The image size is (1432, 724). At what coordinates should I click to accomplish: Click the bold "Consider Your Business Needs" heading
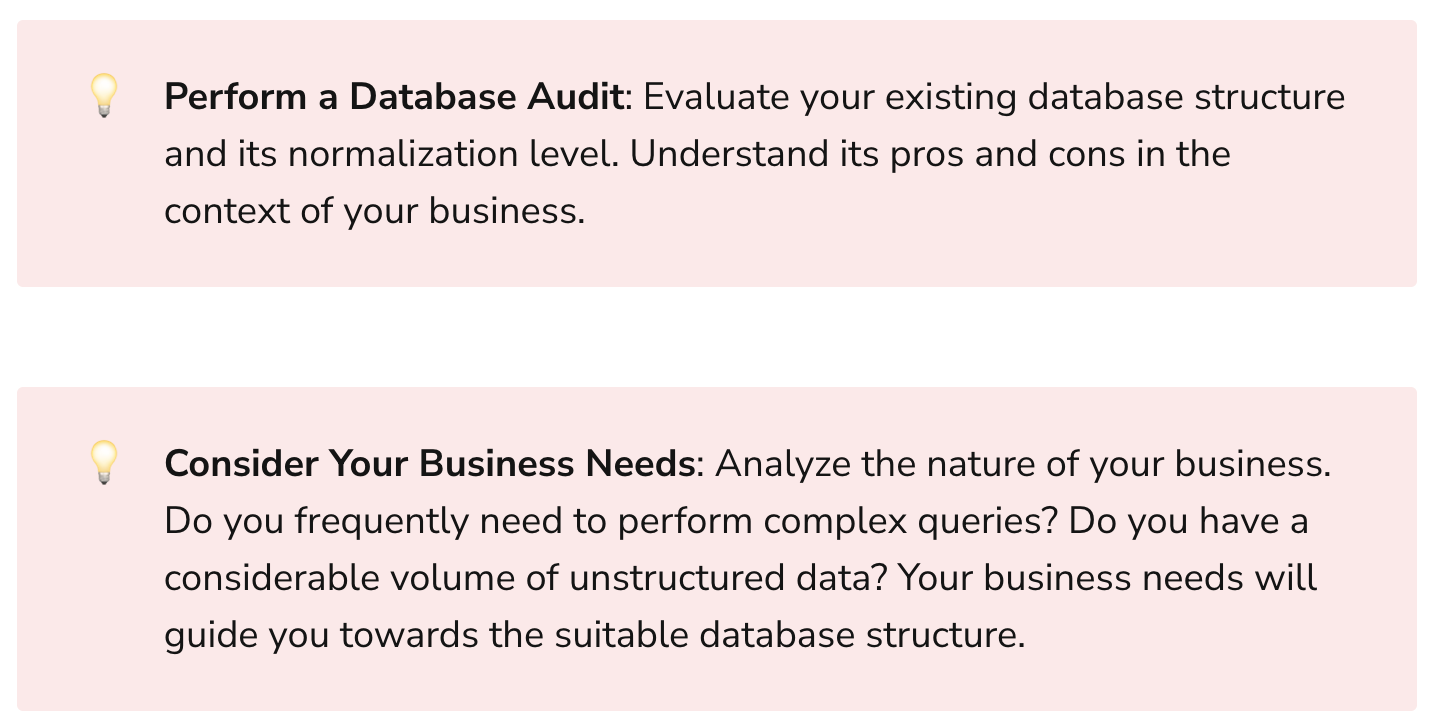[x=430, y=464]
